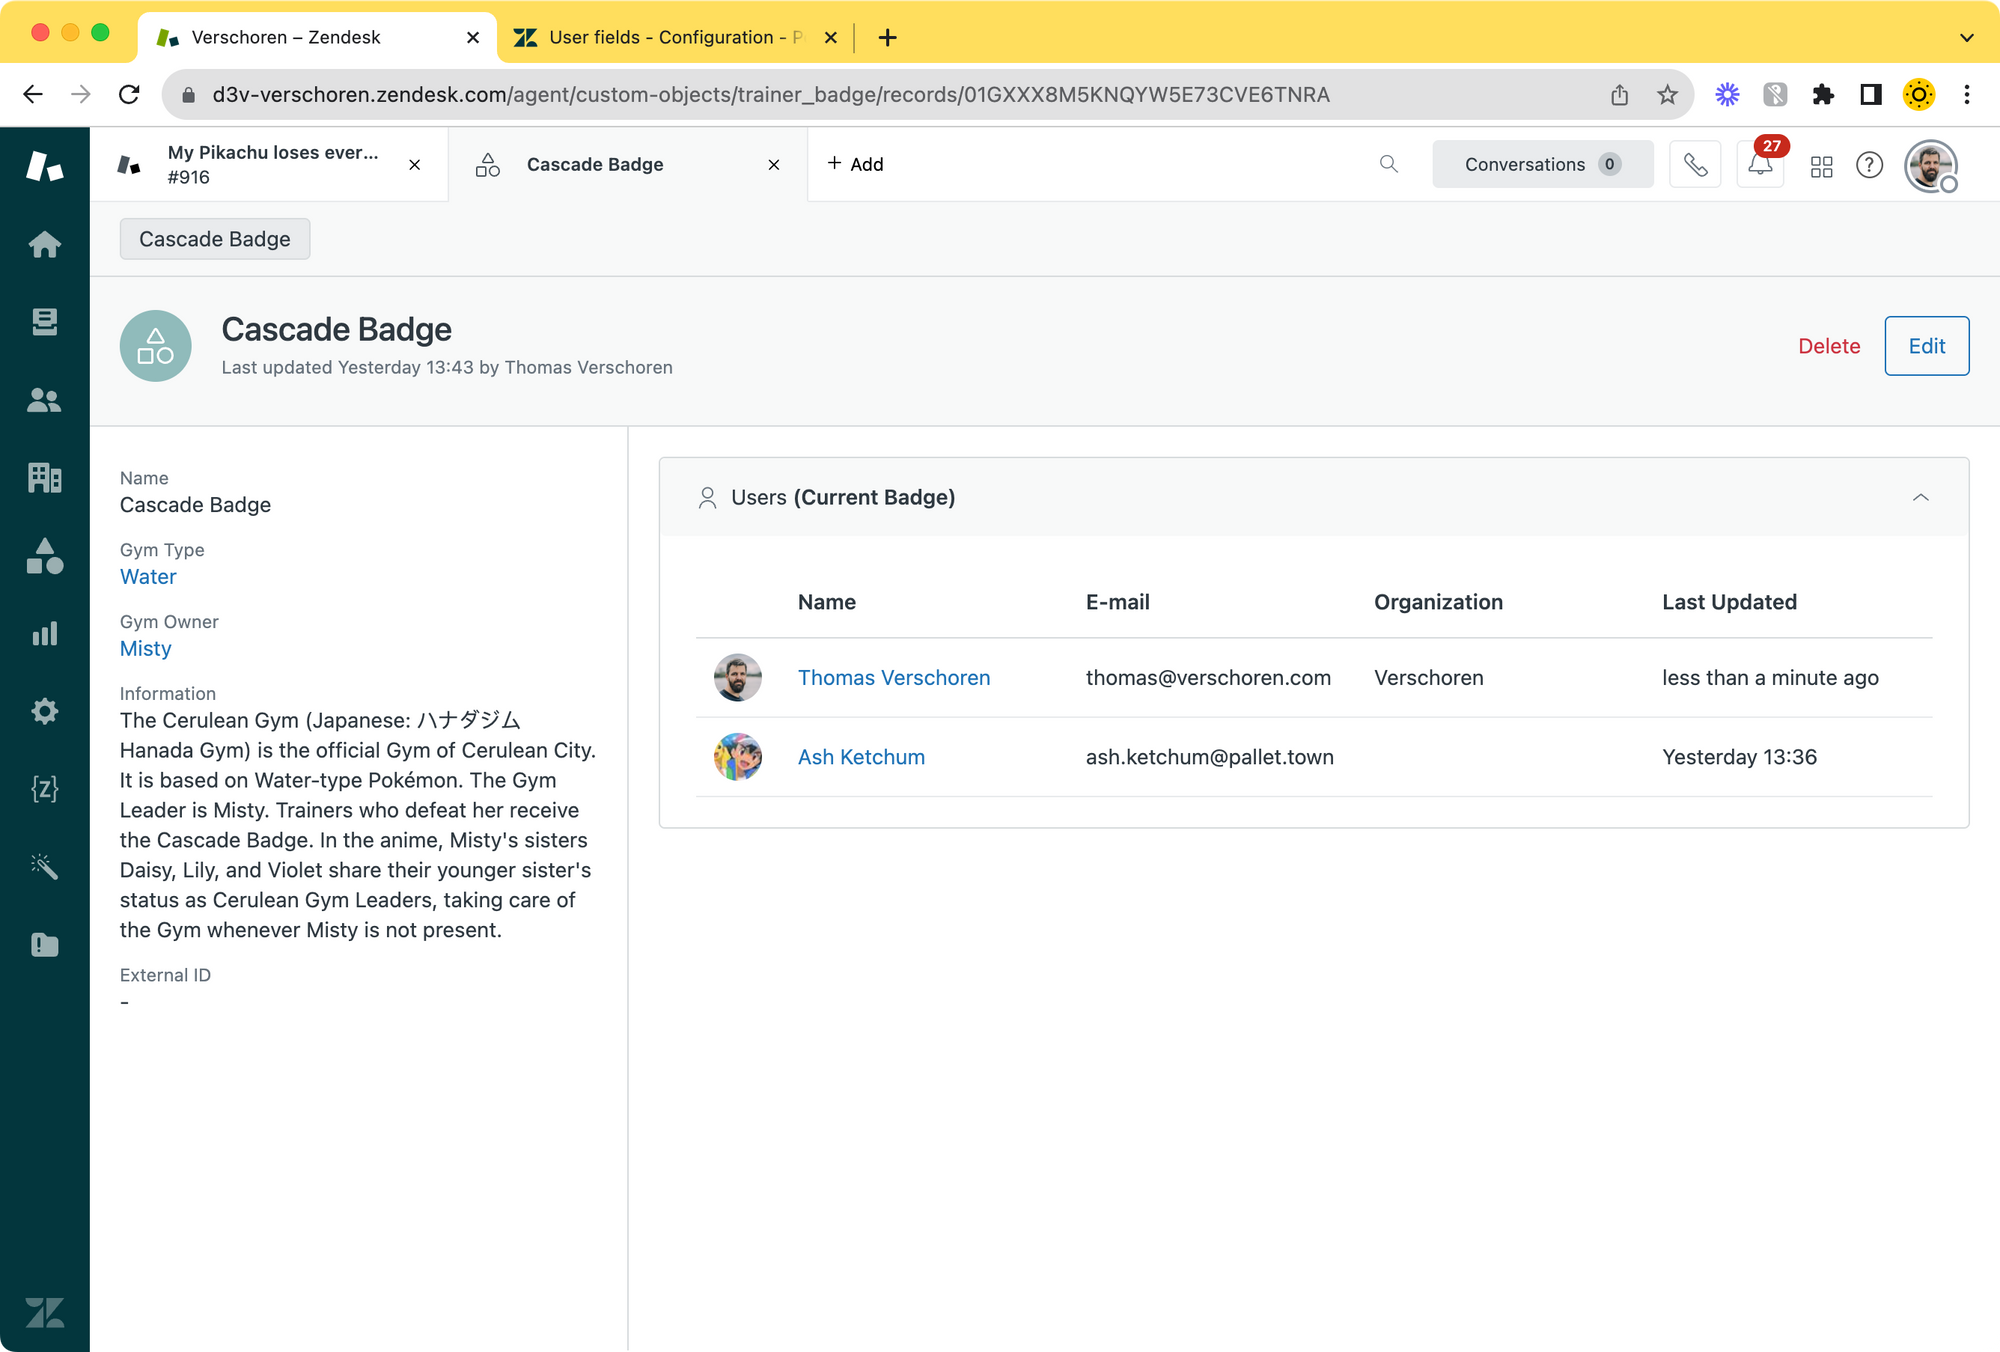
Task: Open Thomas Verschoren user link
Action: 893,678
